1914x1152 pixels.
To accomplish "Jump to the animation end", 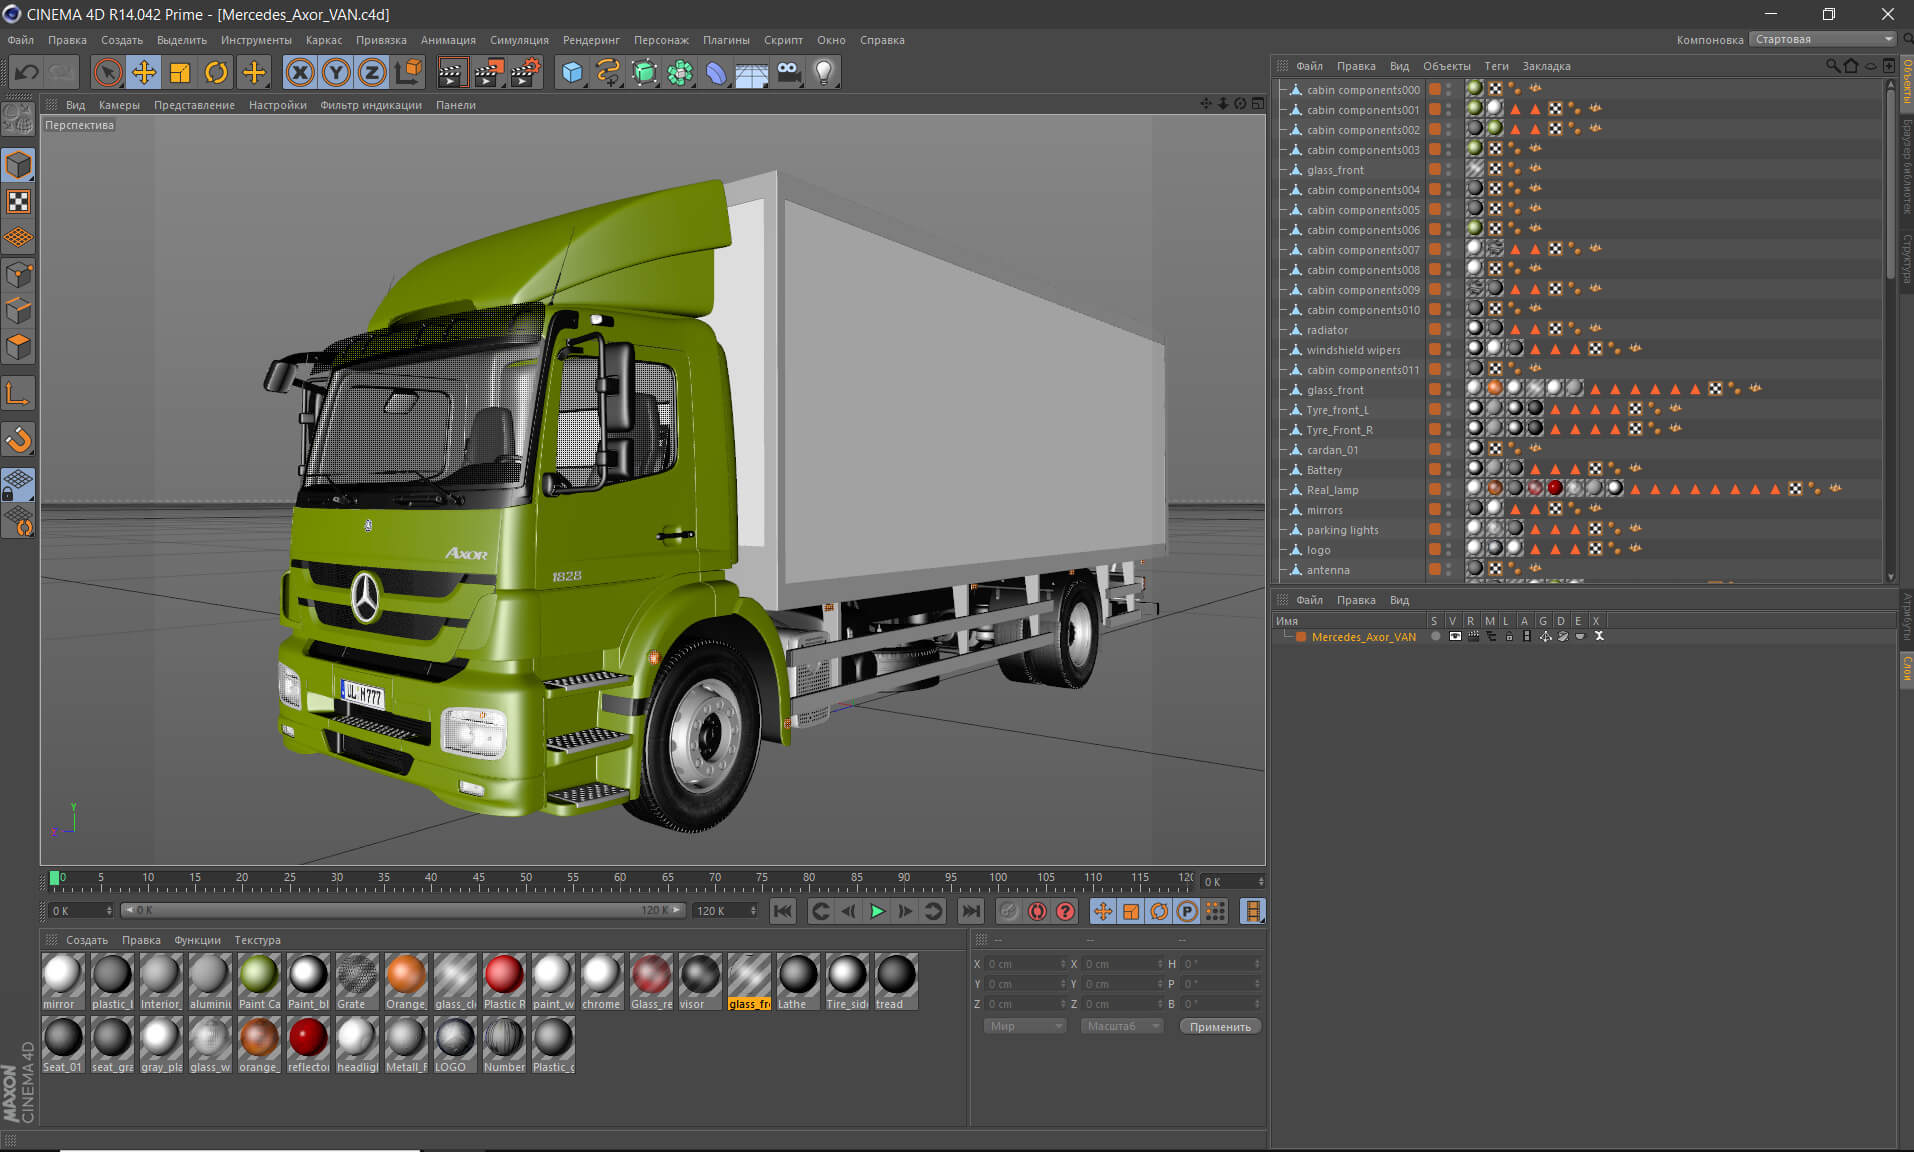I will click(x=970, y=911).
